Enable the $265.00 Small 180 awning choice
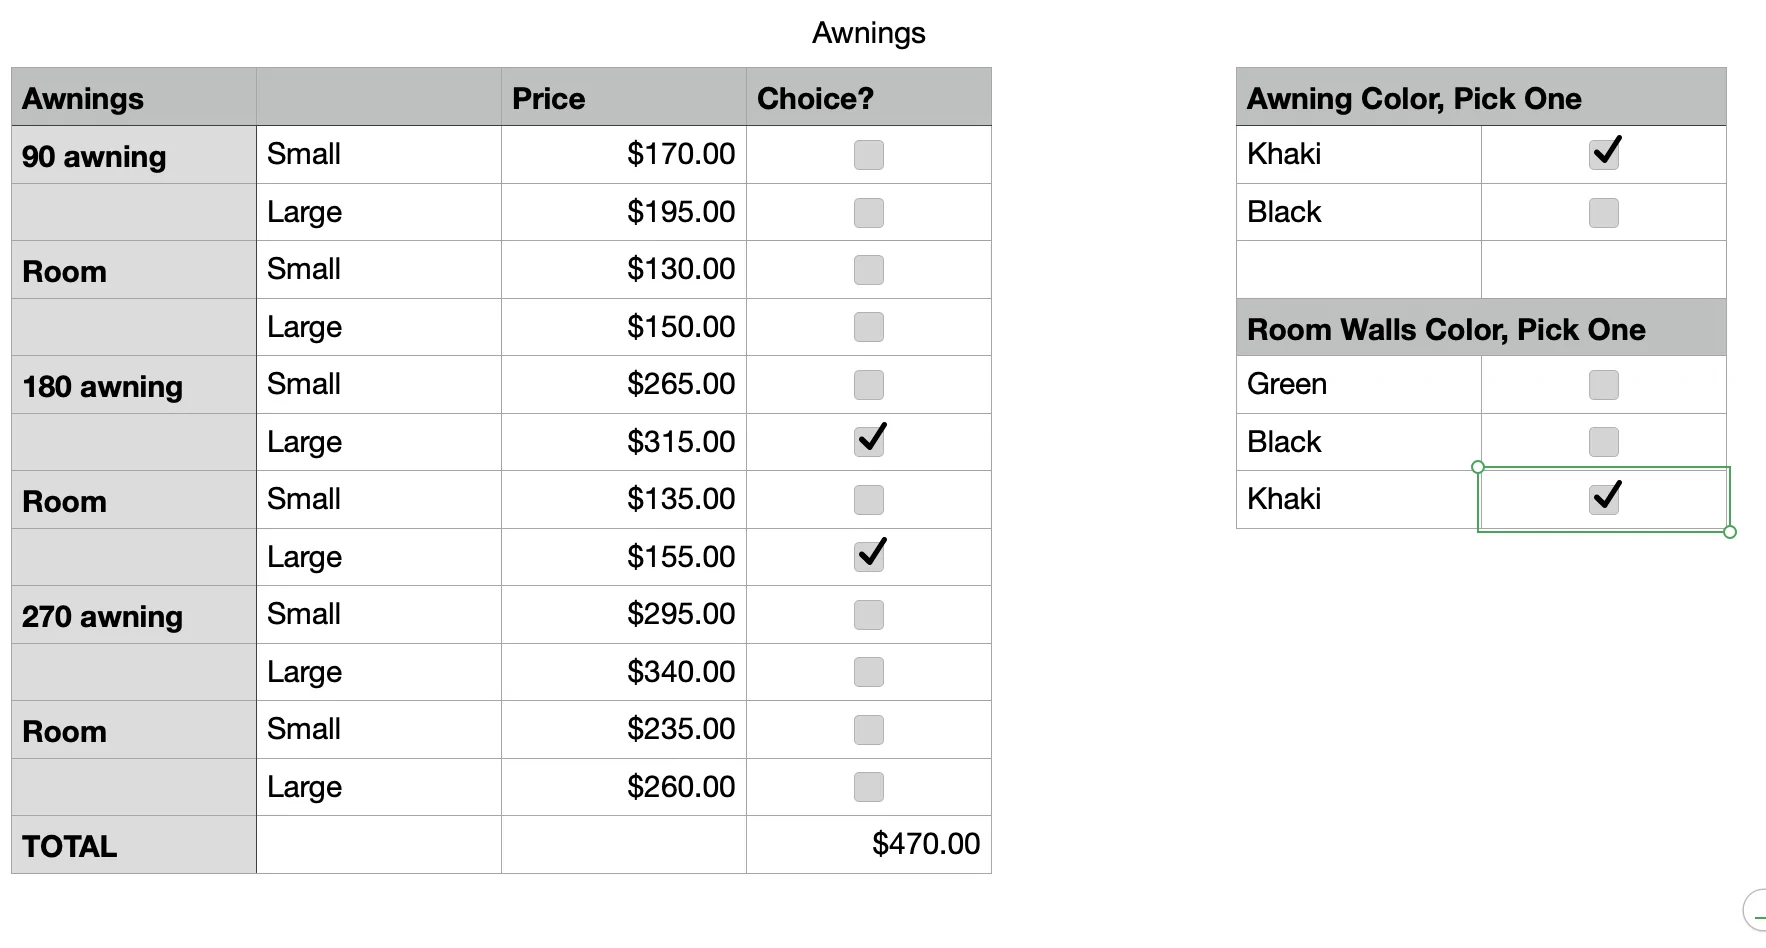This screenshot has width=1766, height=948. (868, 385)
